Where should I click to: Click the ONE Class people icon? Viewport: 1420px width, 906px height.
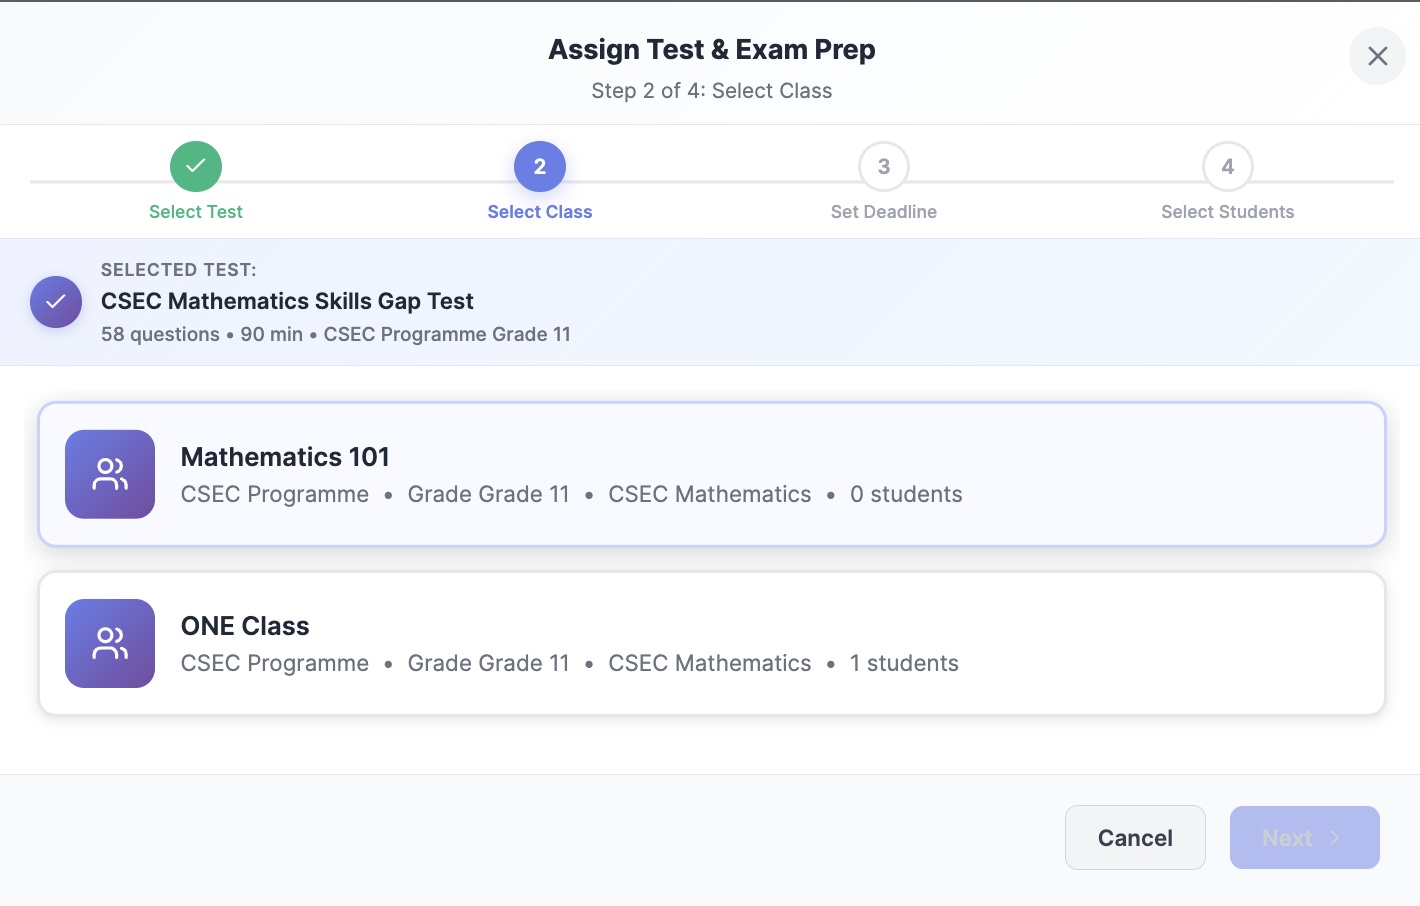(110, 643)
